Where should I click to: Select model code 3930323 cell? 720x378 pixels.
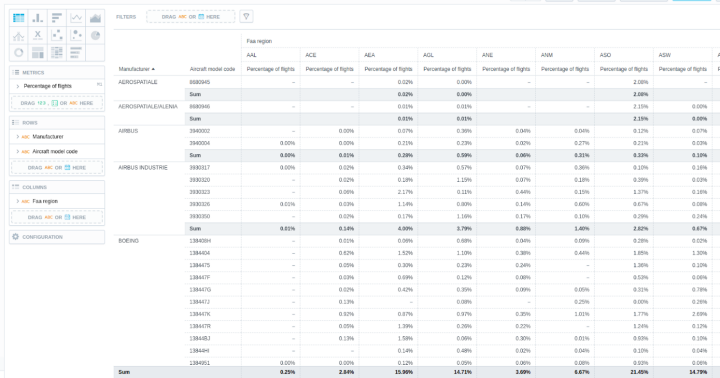click(x=200, y=192)
